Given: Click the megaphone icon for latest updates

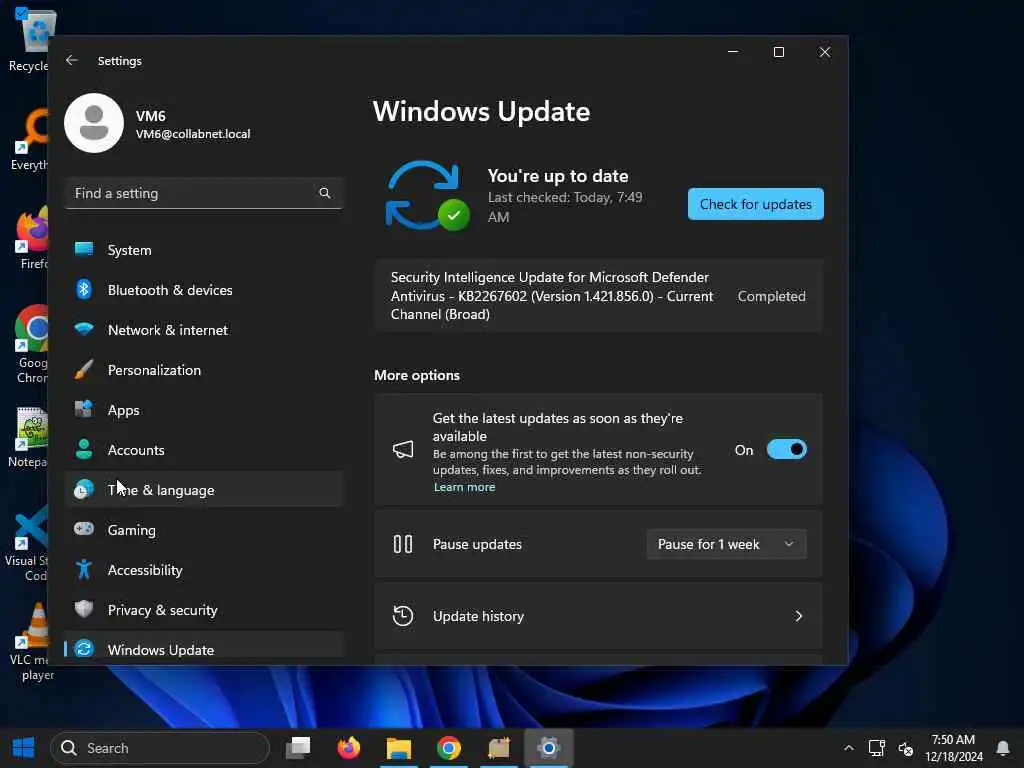Looking at the screenshot, I should 403,449.
